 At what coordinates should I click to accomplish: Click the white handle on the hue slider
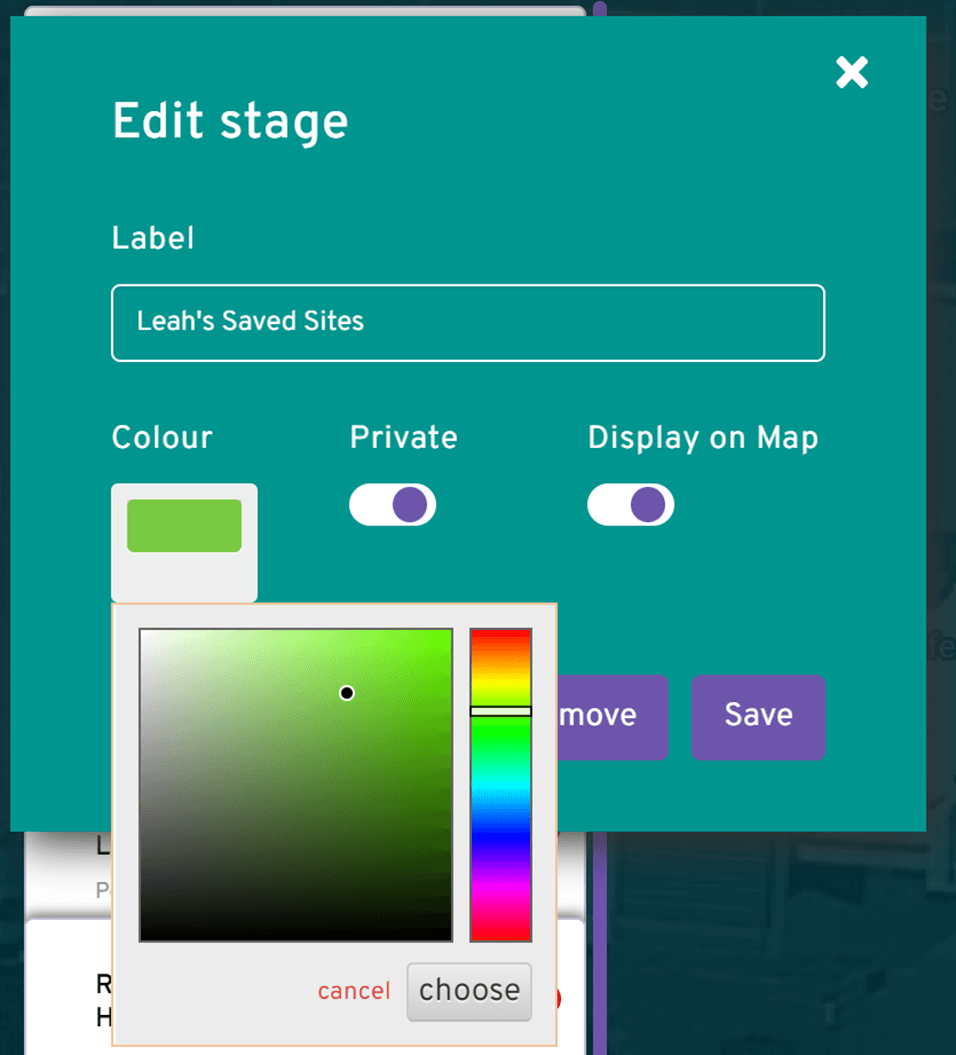500,710
